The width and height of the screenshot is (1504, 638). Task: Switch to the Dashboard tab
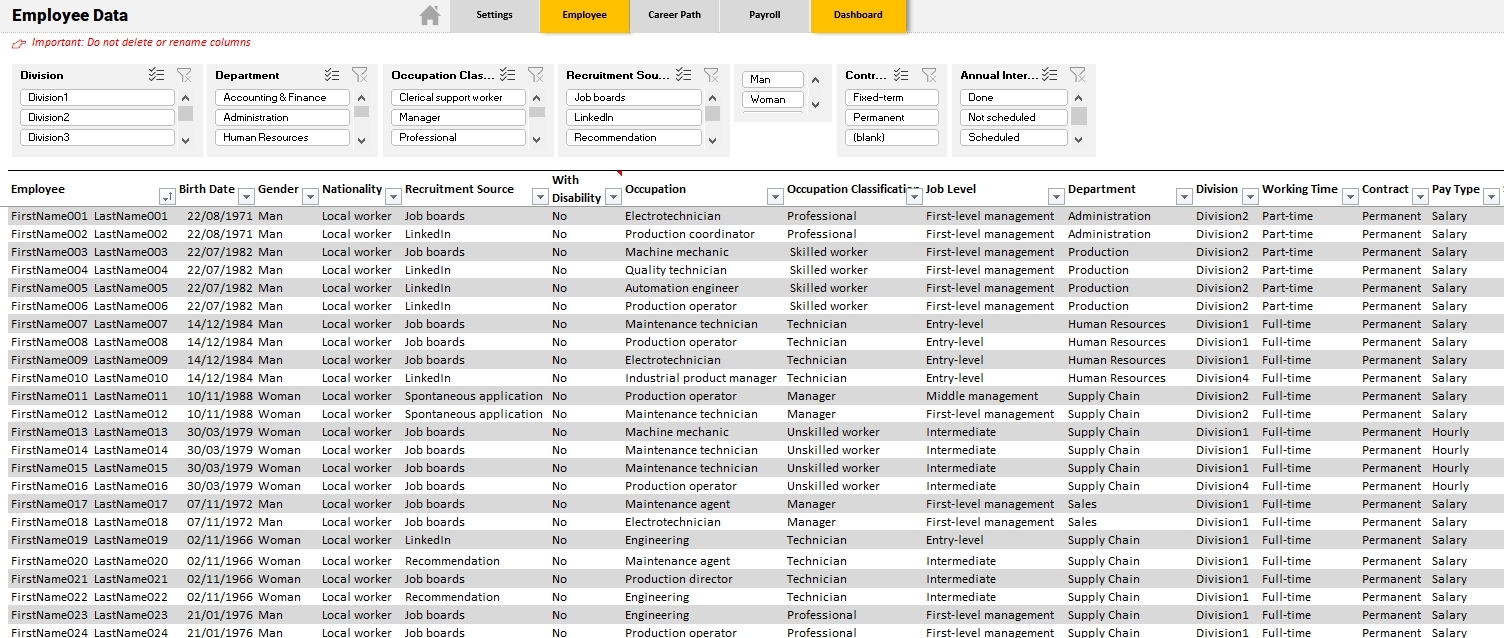(858, 15)
